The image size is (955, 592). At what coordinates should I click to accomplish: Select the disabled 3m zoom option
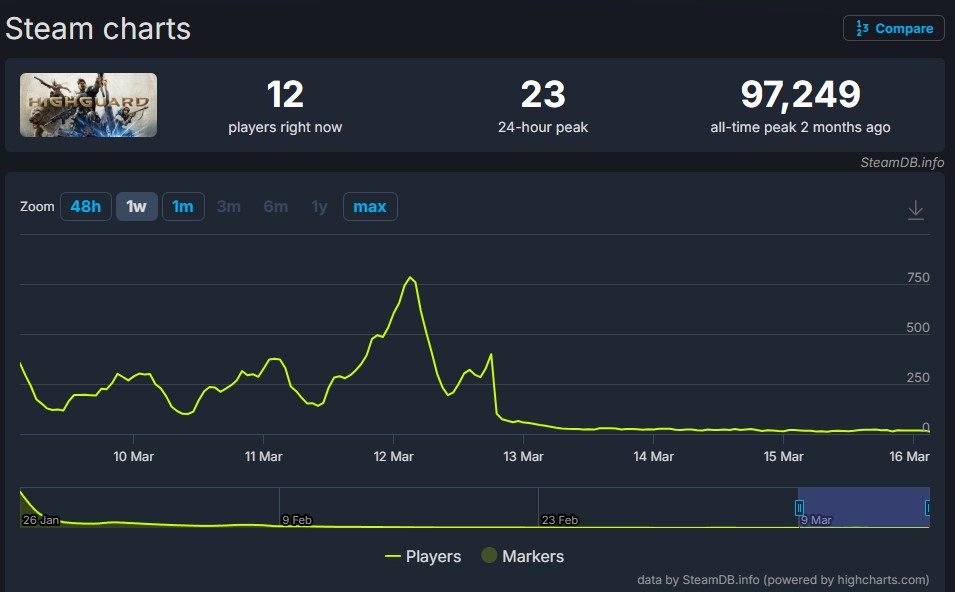tap(229, 206)
